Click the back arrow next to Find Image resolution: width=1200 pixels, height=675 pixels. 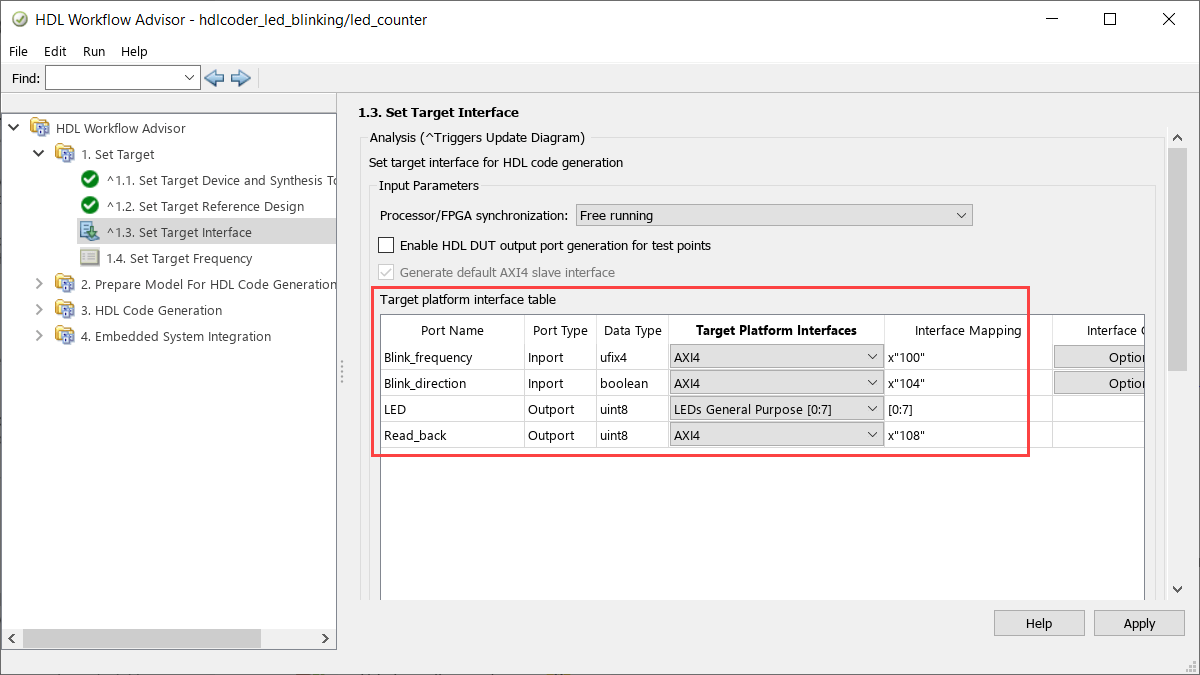(214, 78)
